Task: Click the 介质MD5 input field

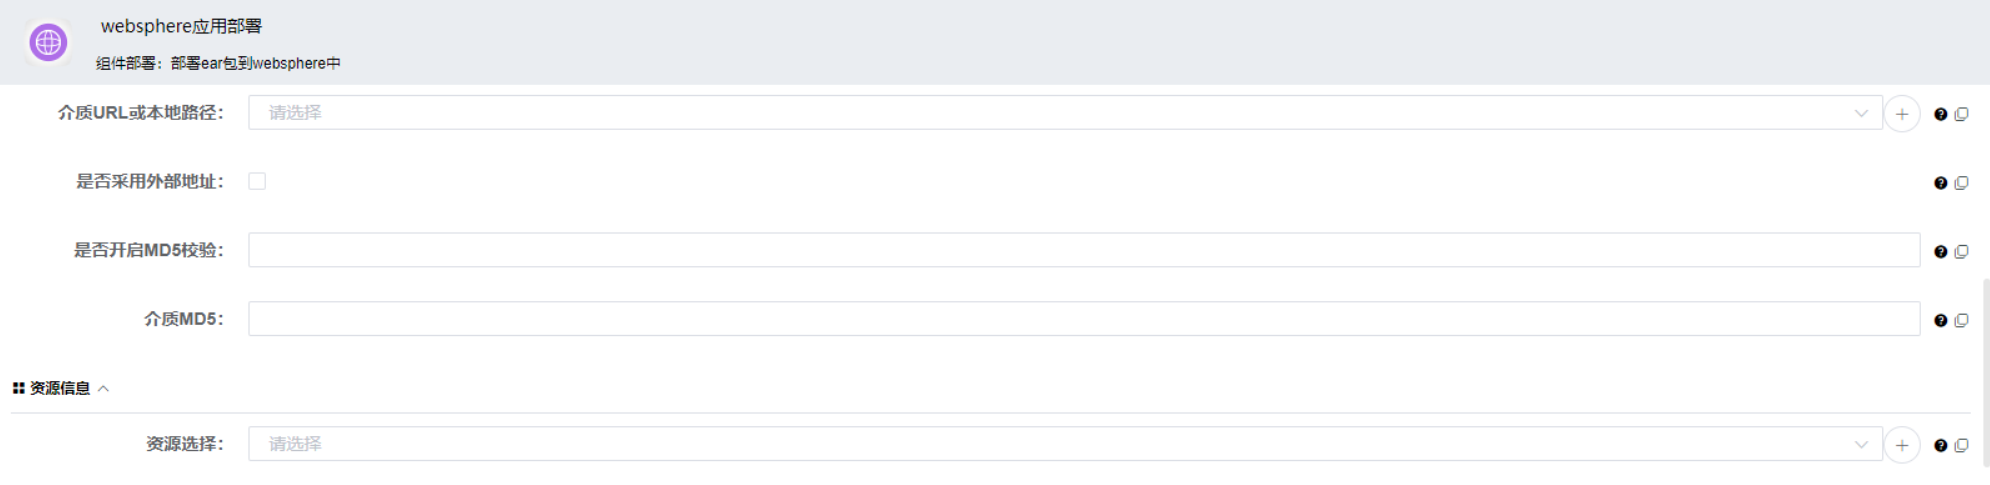Action: click(x=1083, y=319)
